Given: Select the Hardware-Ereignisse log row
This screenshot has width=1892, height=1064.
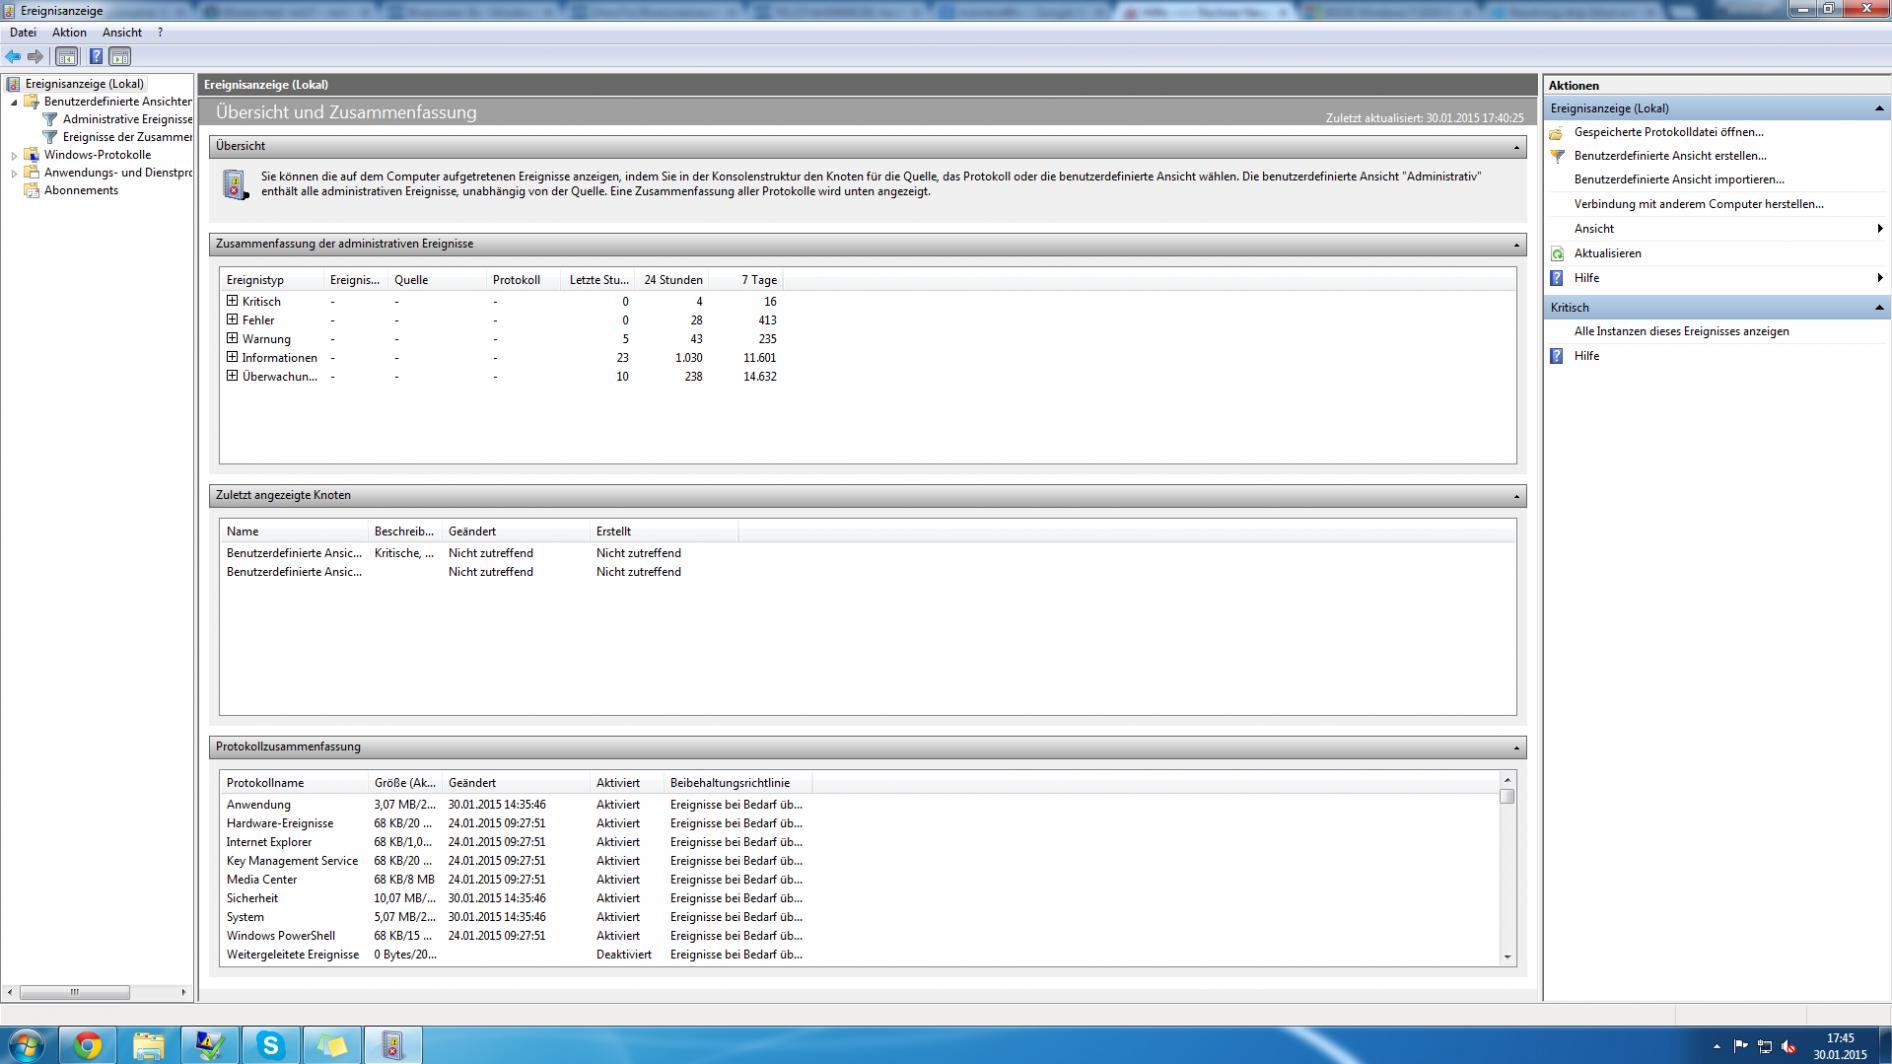Looking at the screenshot, I should tap(515, 824).
